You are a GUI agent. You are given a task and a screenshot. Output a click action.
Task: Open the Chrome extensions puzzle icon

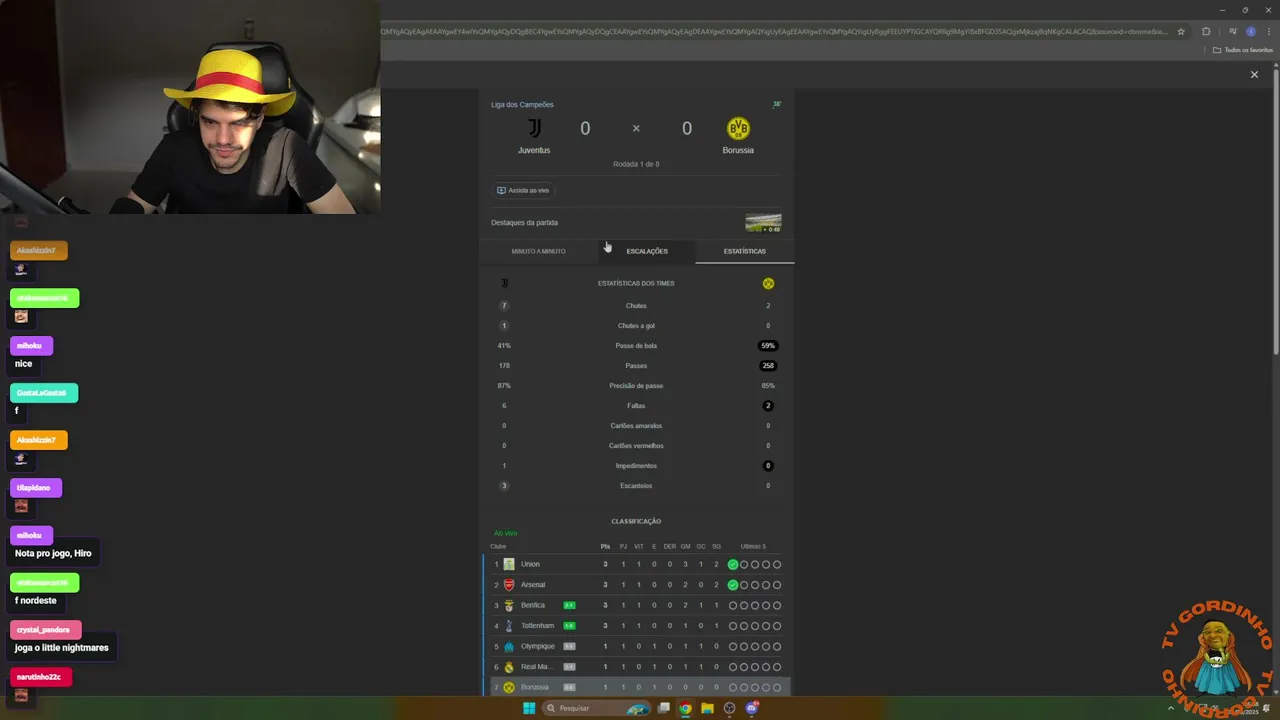point(1206,31)
